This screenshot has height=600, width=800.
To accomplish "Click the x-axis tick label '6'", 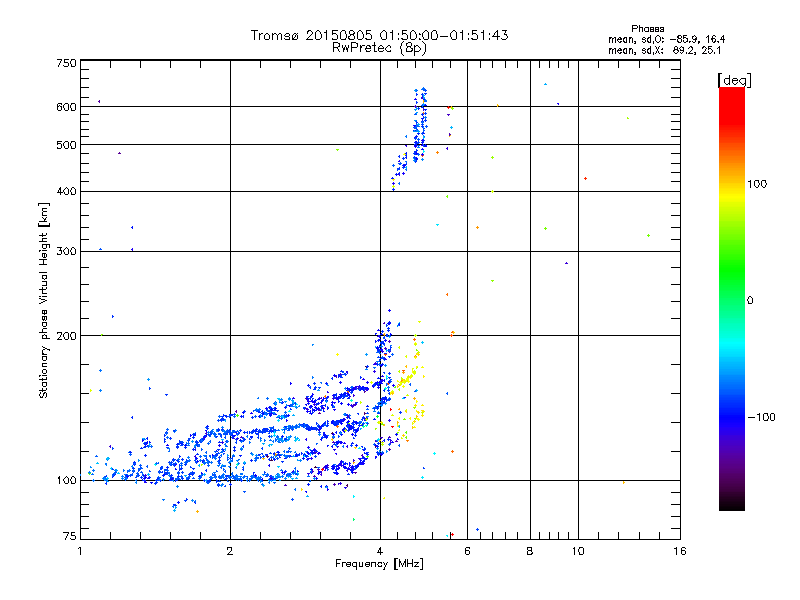I will (x=467, y=551).
